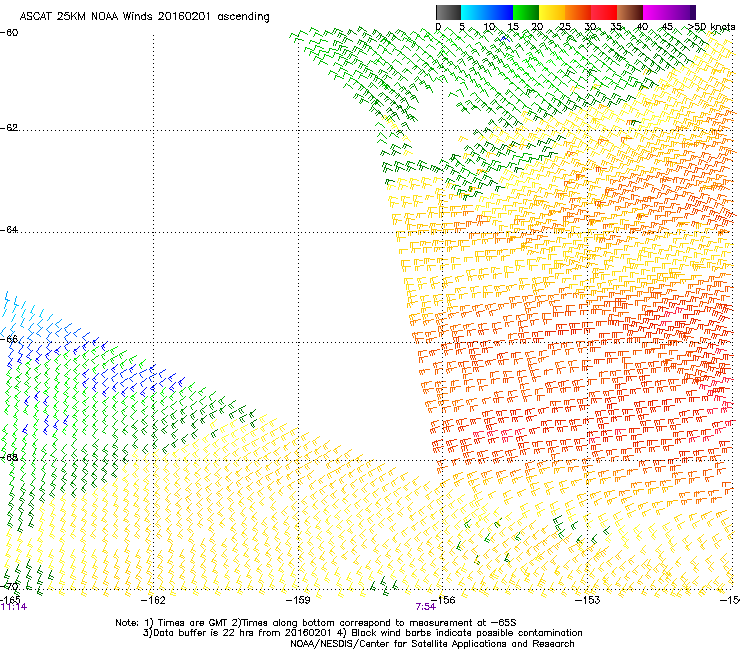Click the -62 latitude axis label

(x=9, y=128)
